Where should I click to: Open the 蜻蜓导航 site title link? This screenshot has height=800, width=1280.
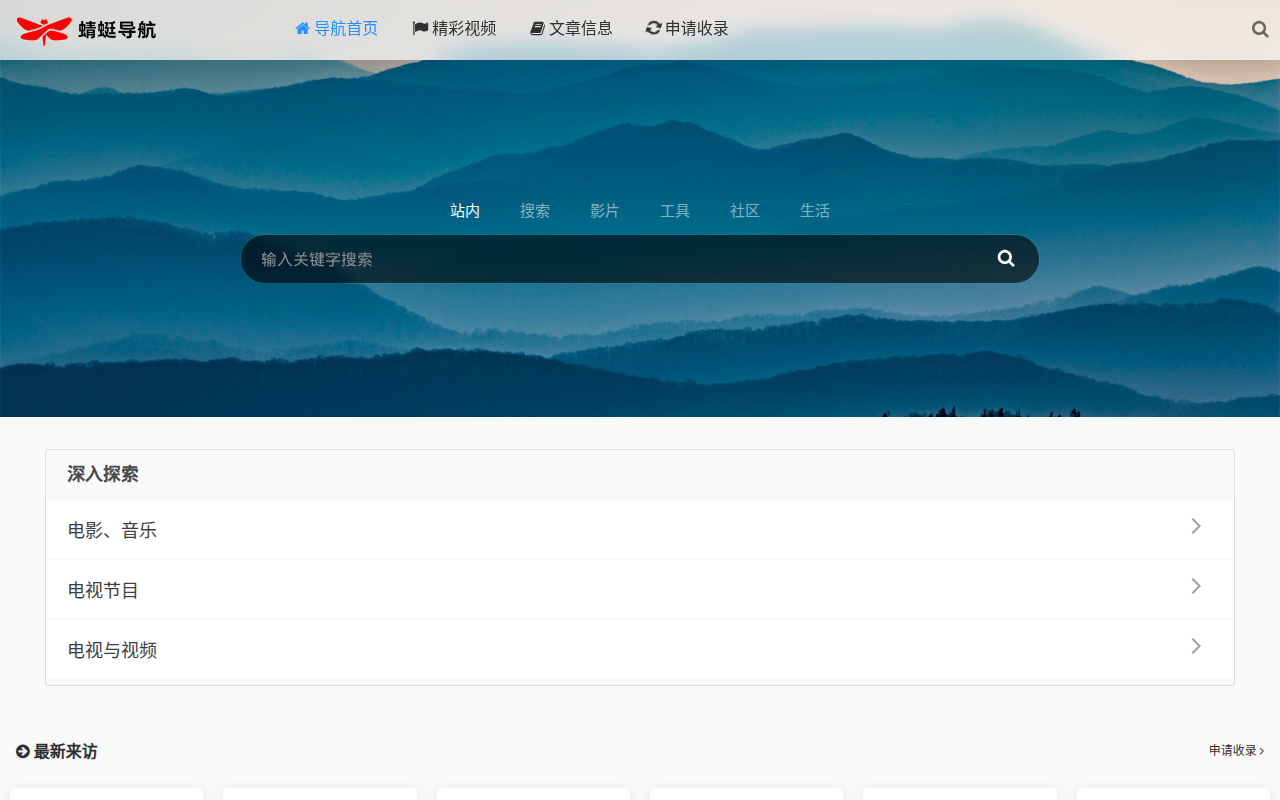[x=117, y=30]
